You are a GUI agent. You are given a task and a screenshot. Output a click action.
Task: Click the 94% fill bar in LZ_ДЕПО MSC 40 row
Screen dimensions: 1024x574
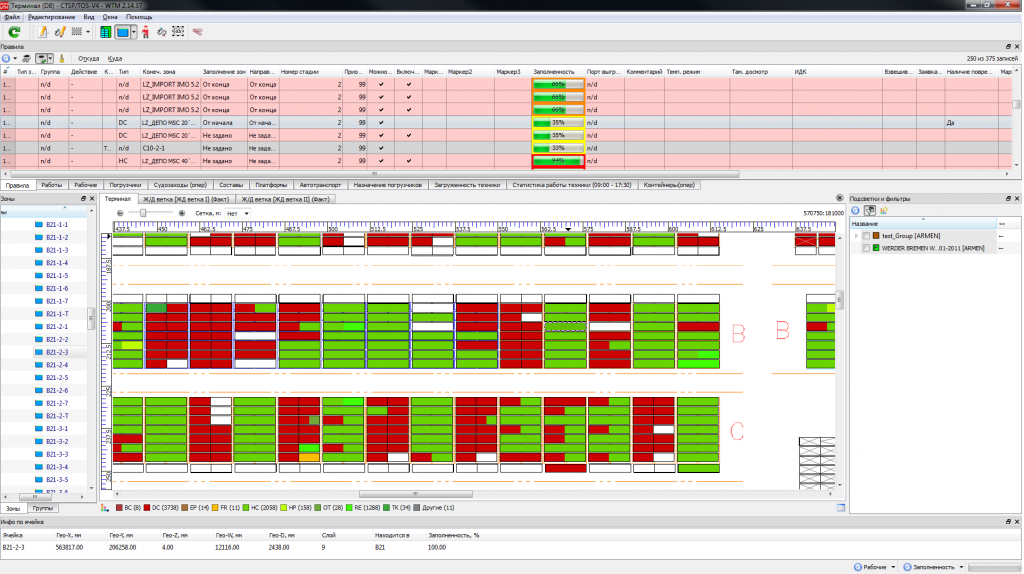[558, 161]
